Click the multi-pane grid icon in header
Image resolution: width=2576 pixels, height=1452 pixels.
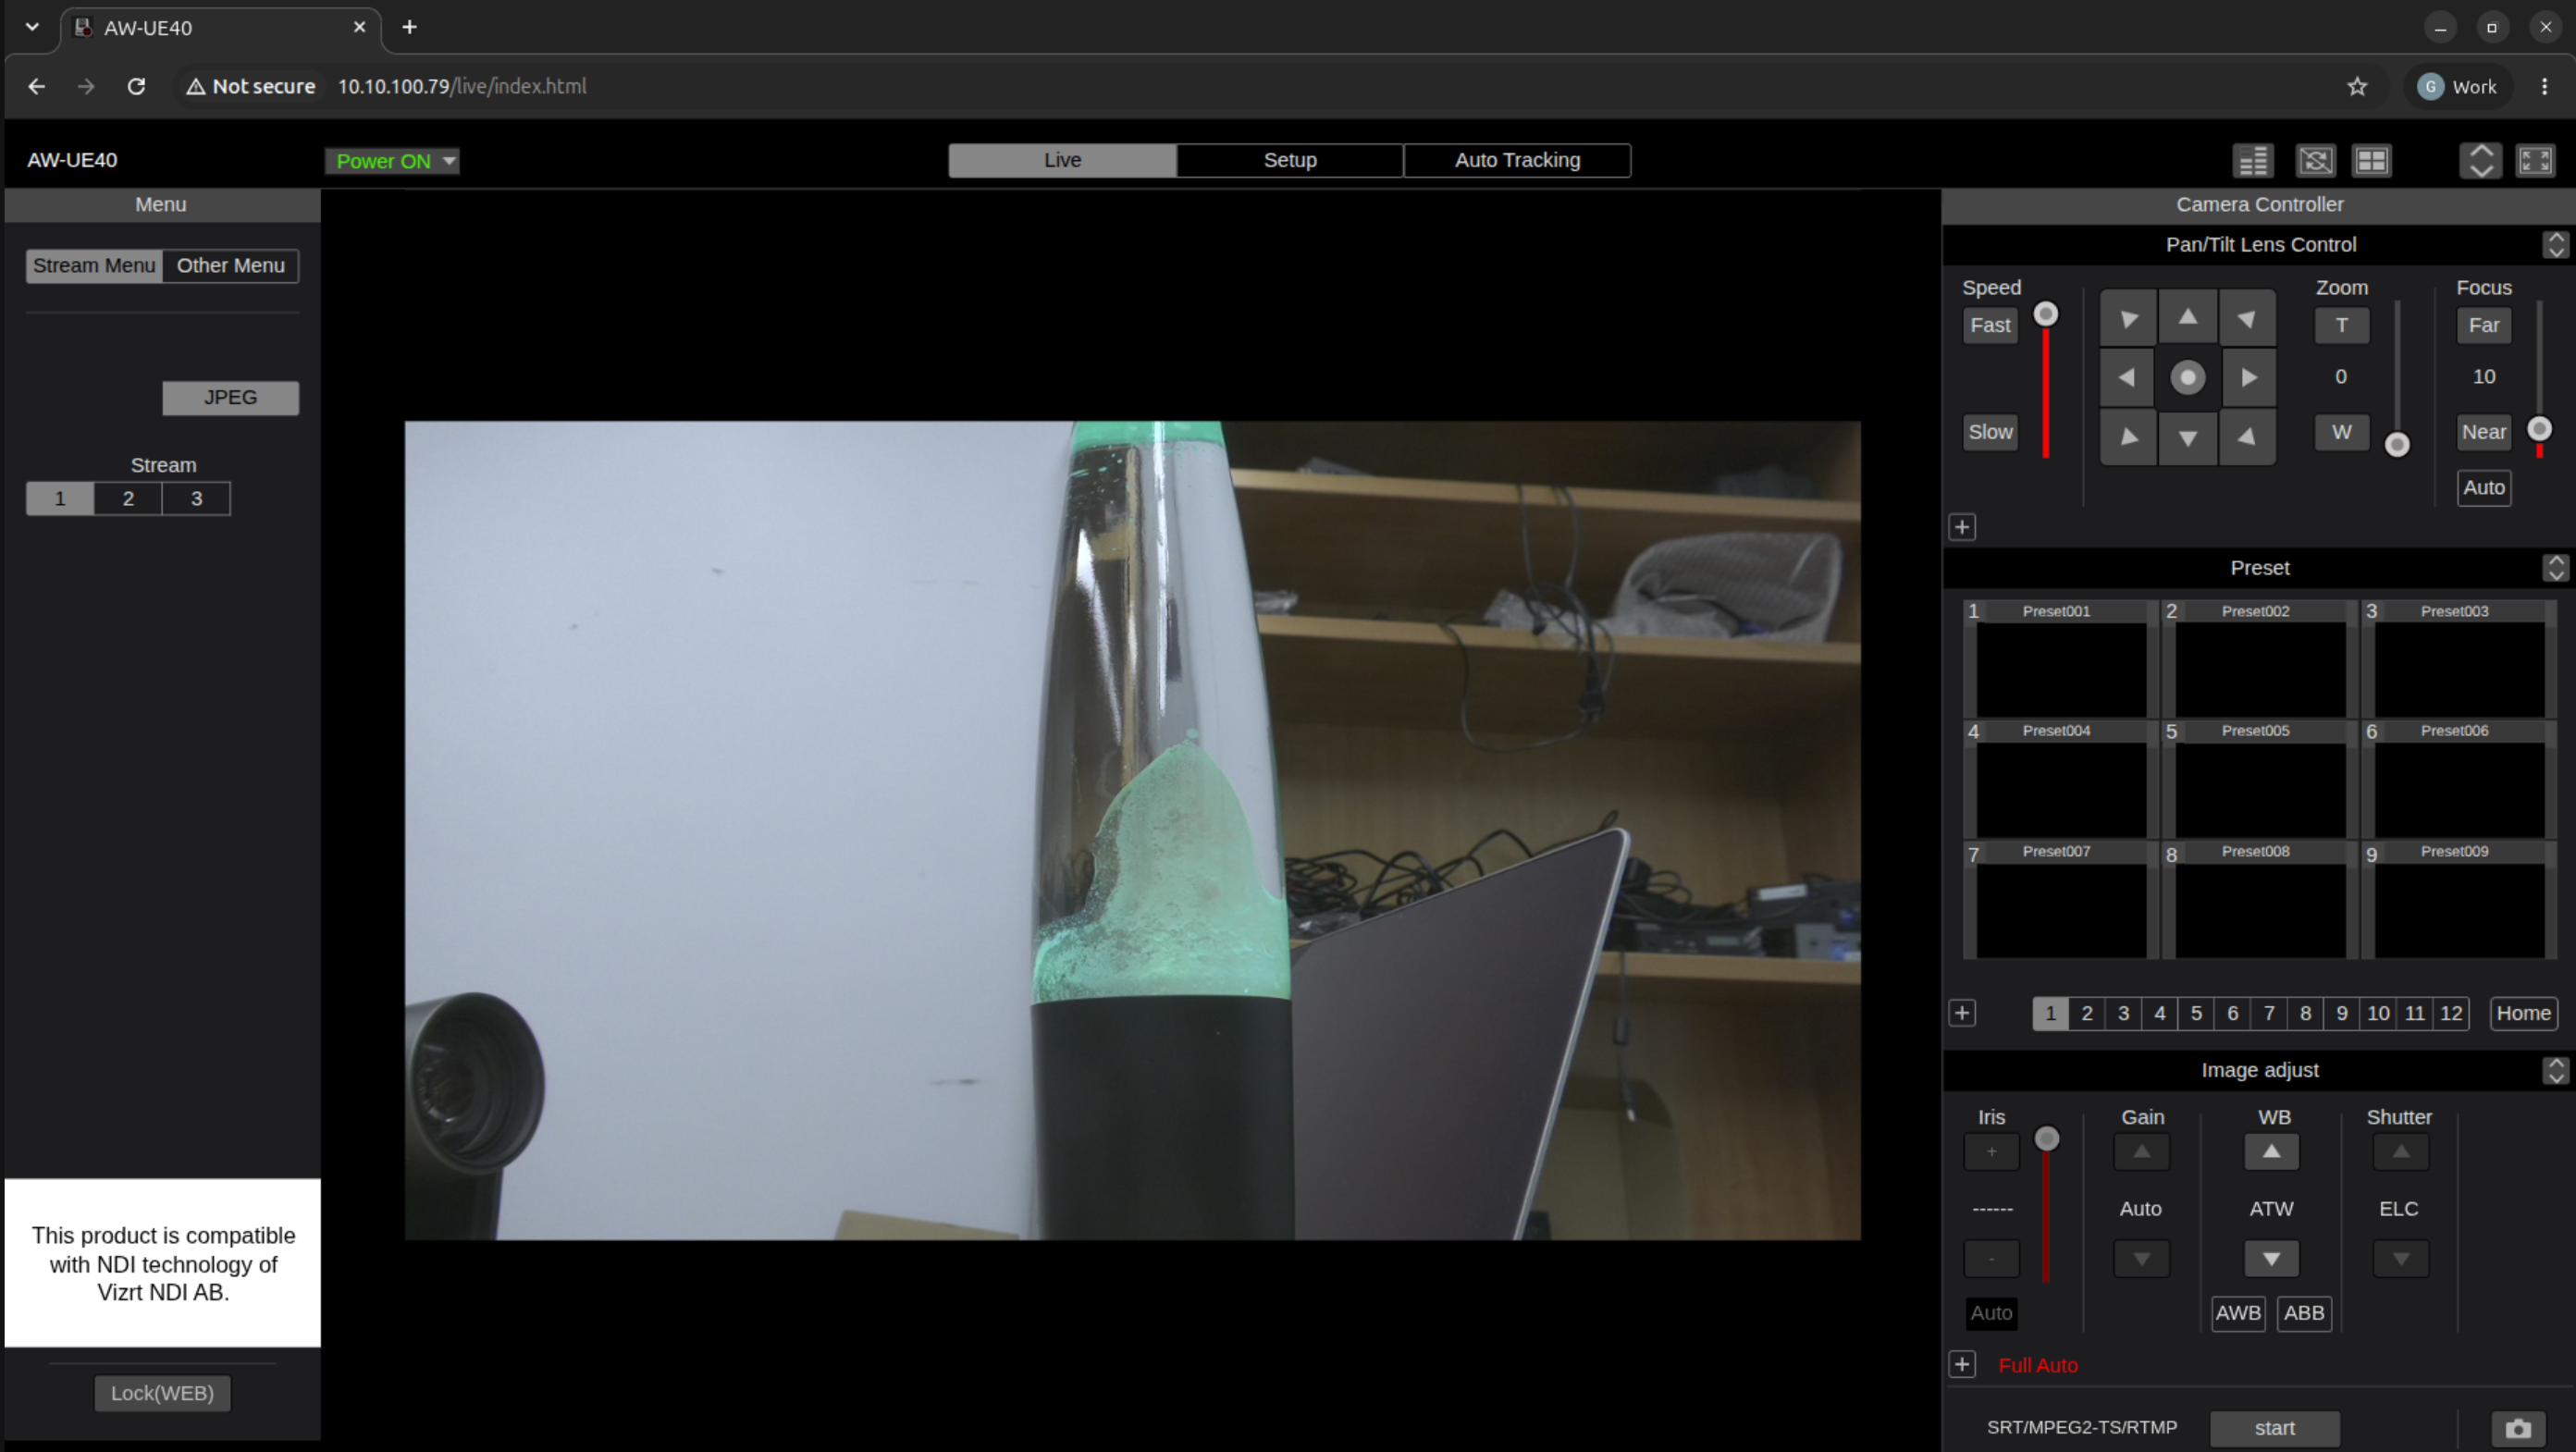[x=2371, y=160]
